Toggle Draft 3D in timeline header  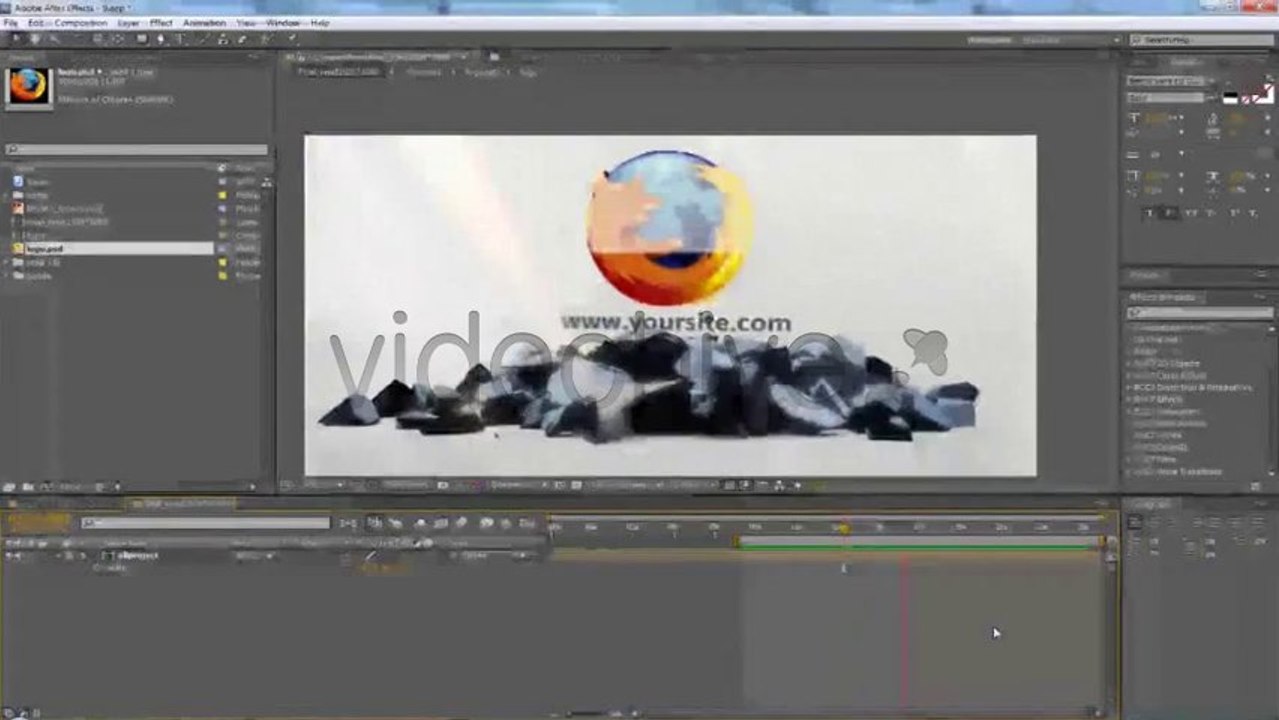(x=395, y=523)
